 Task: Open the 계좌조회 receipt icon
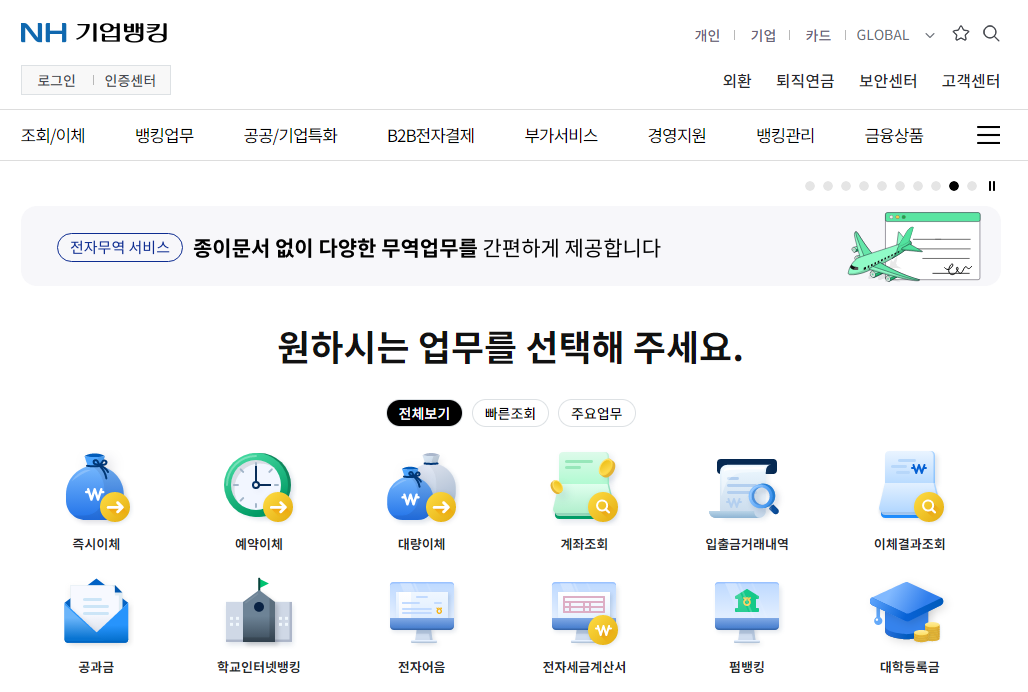(x=583, y=487)
